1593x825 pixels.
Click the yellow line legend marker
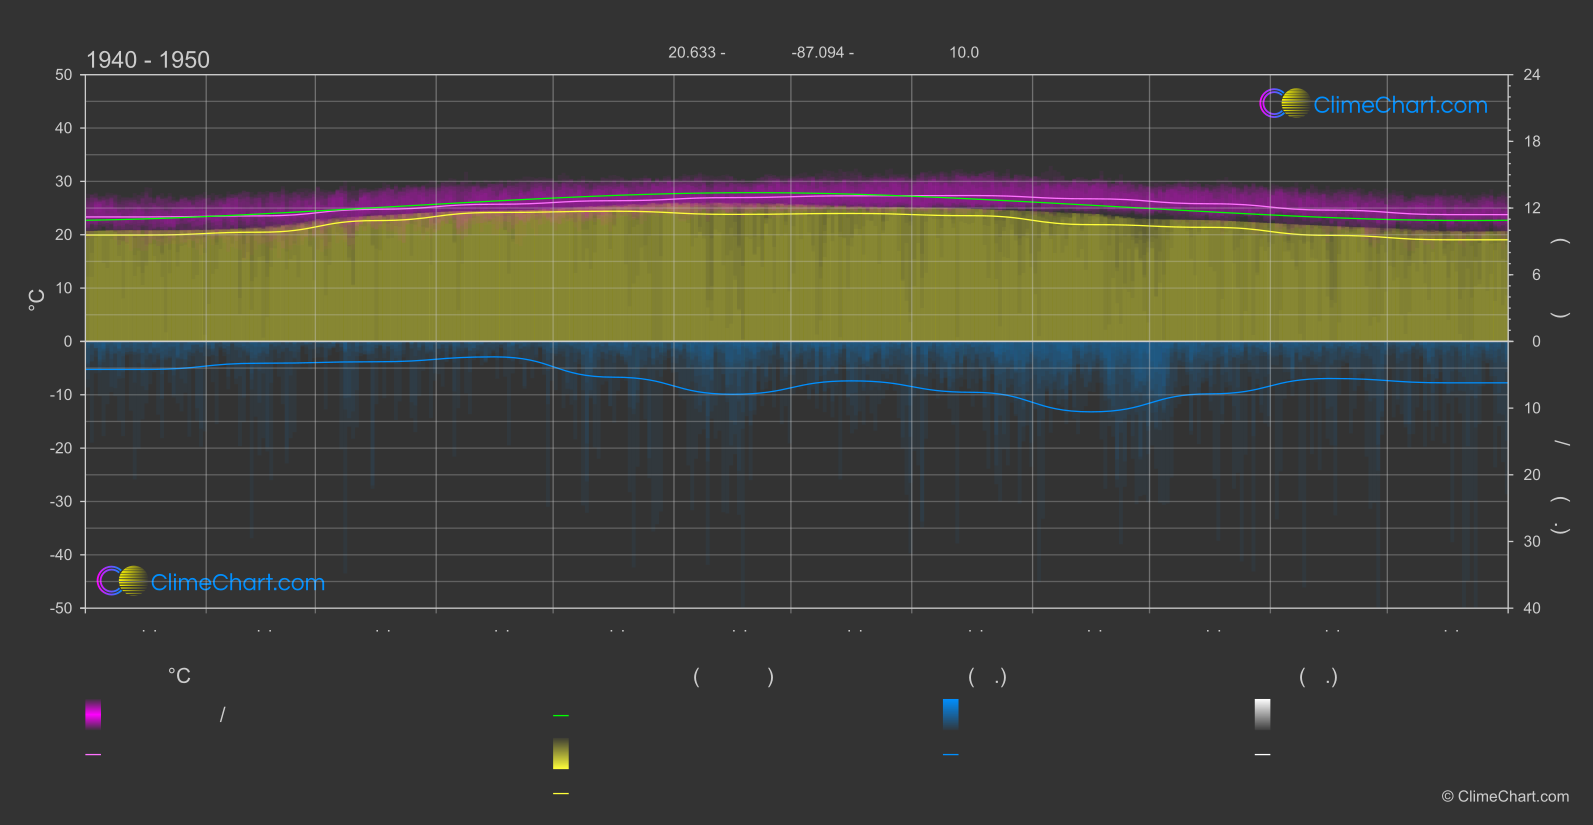561,794
